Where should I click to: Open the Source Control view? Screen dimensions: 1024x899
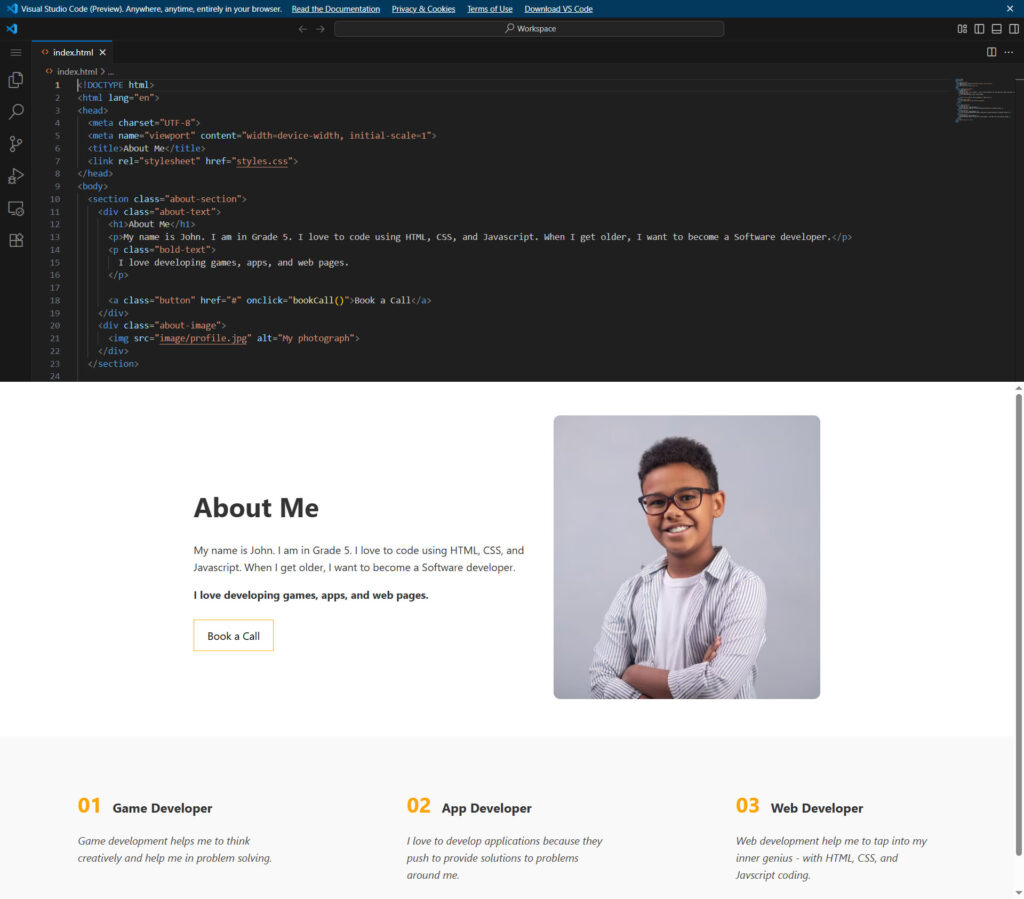coord(15,144)
